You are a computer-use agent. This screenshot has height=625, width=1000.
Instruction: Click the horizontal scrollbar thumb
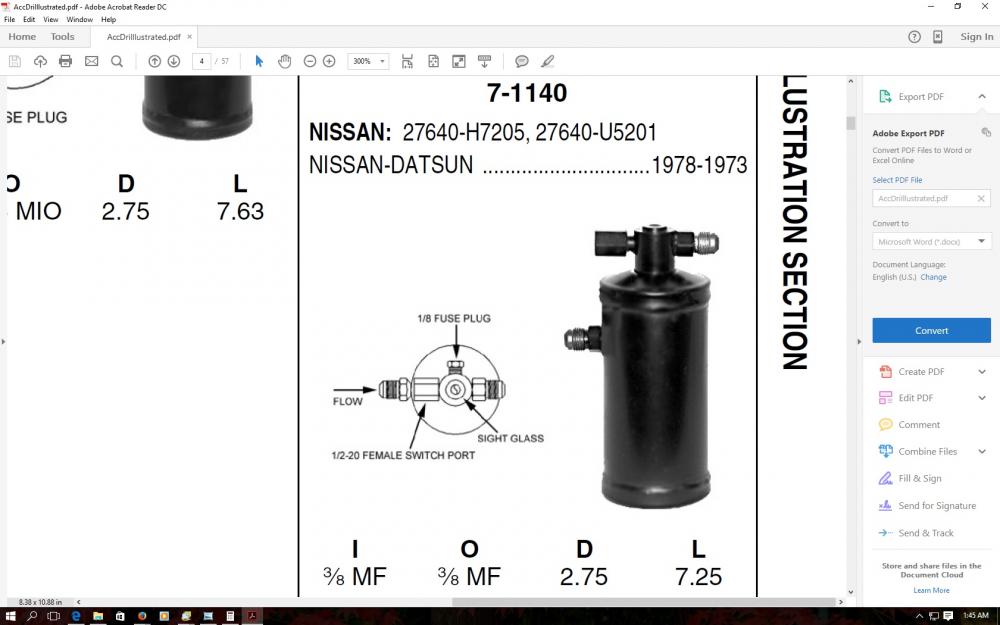tap(643, 601)
